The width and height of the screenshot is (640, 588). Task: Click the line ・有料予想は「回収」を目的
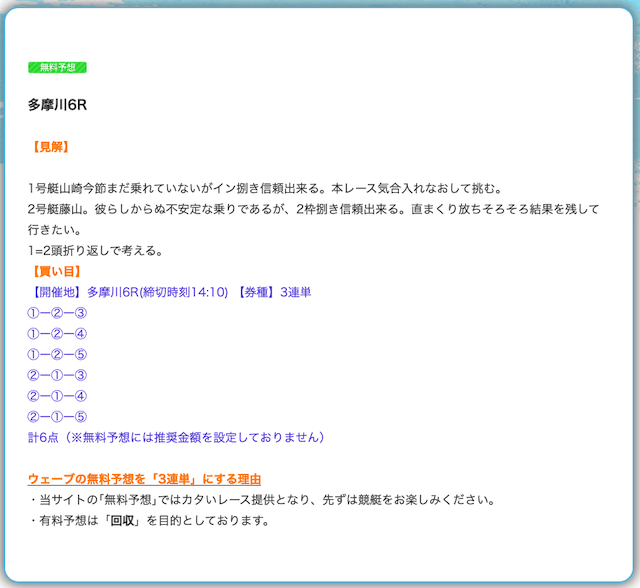(149, 521)
